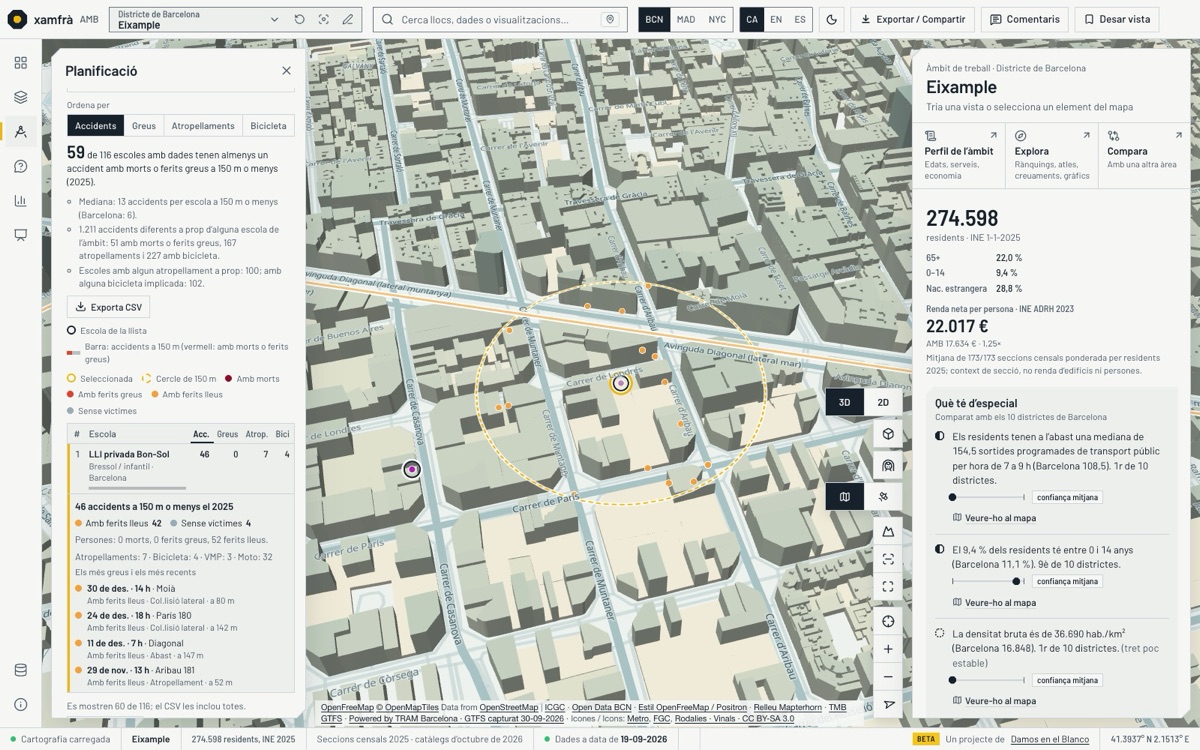Viewport: 1200px width, 750px height.
Task: Zoom out with the minus button
Action: pyautogui.click(x=888, y=677)
